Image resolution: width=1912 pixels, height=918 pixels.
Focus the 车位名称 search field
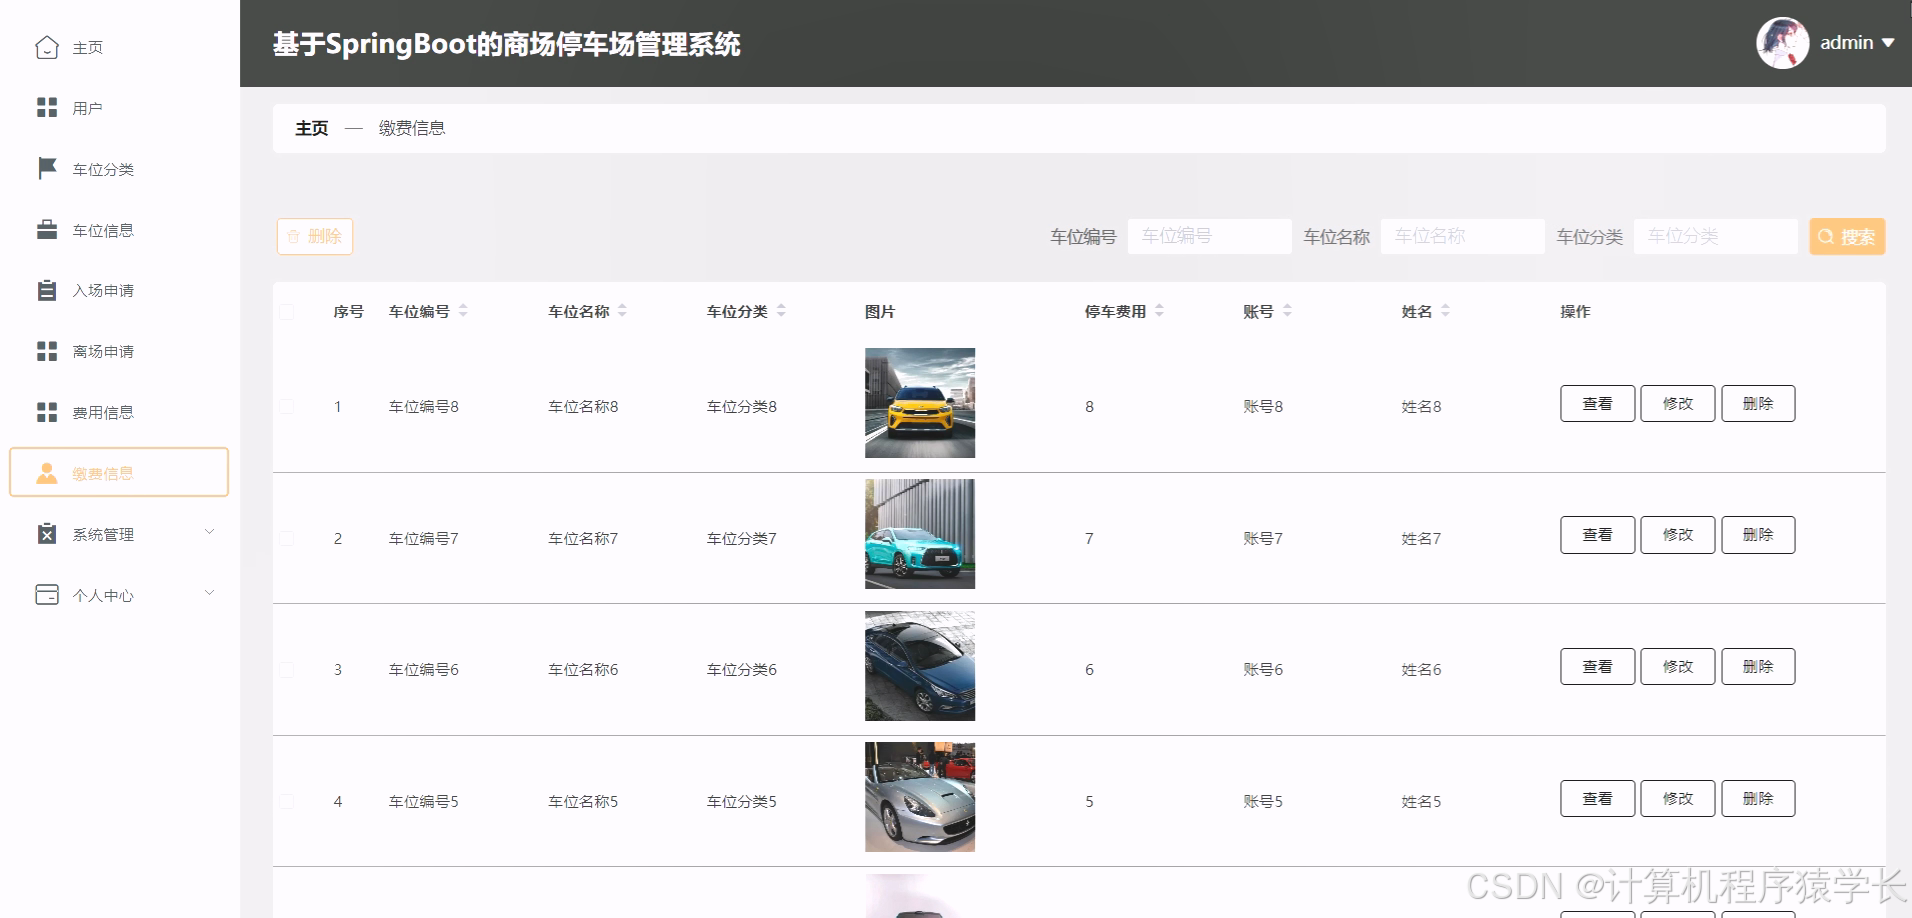[x=1462, y=236]
